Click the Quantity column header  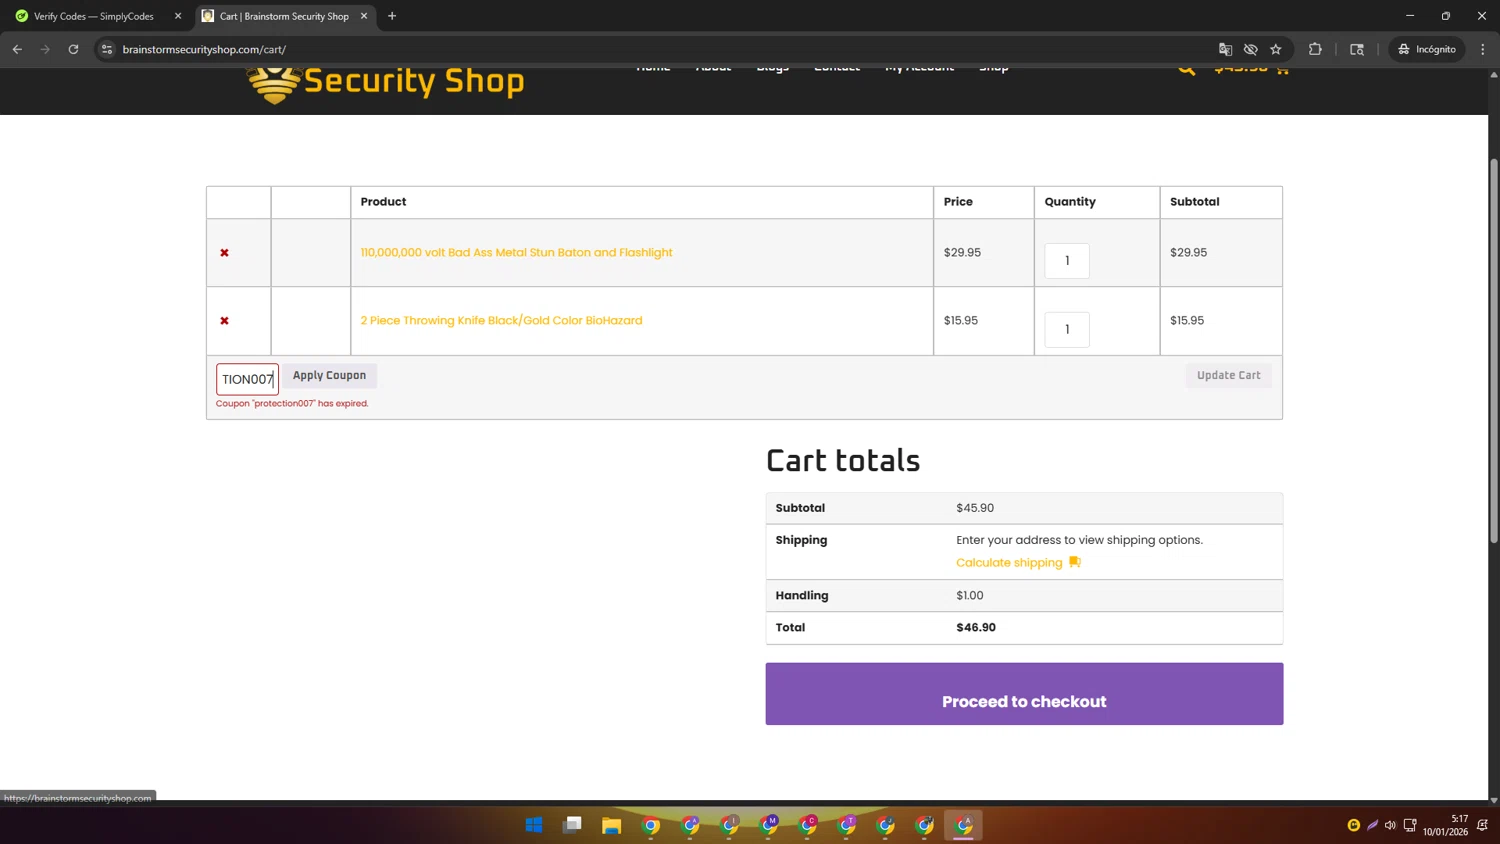1070,201
